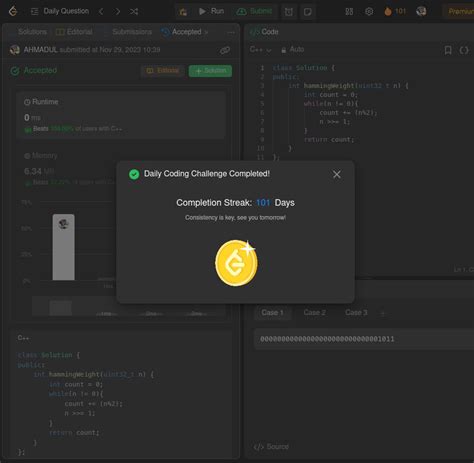Copy submission link icon

225,50
